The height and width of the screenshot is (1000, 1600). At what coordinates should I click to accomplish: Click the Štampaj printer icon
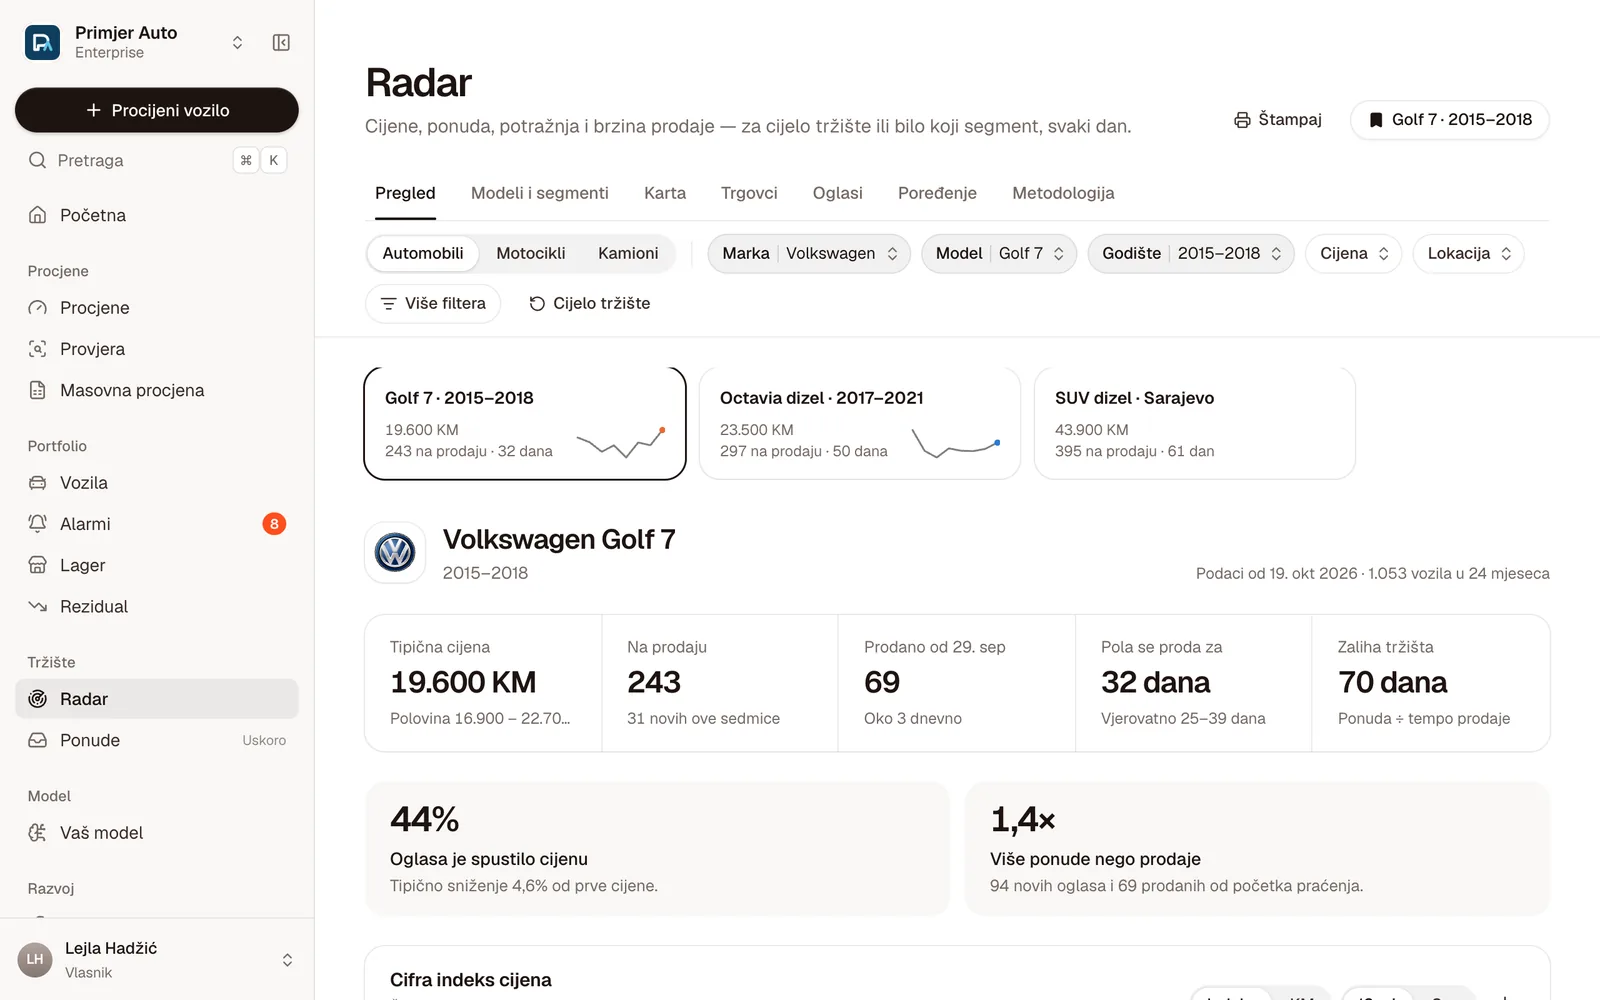(x=1242, y=120)
